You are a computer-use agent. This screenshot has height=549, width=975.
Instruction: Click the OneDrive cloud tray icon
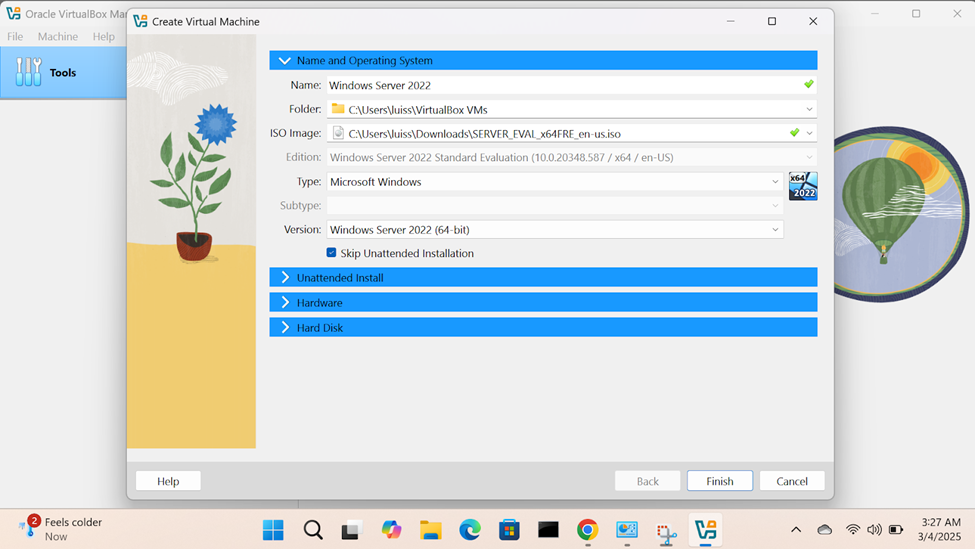pyautogui.click(x=825, y=530)
